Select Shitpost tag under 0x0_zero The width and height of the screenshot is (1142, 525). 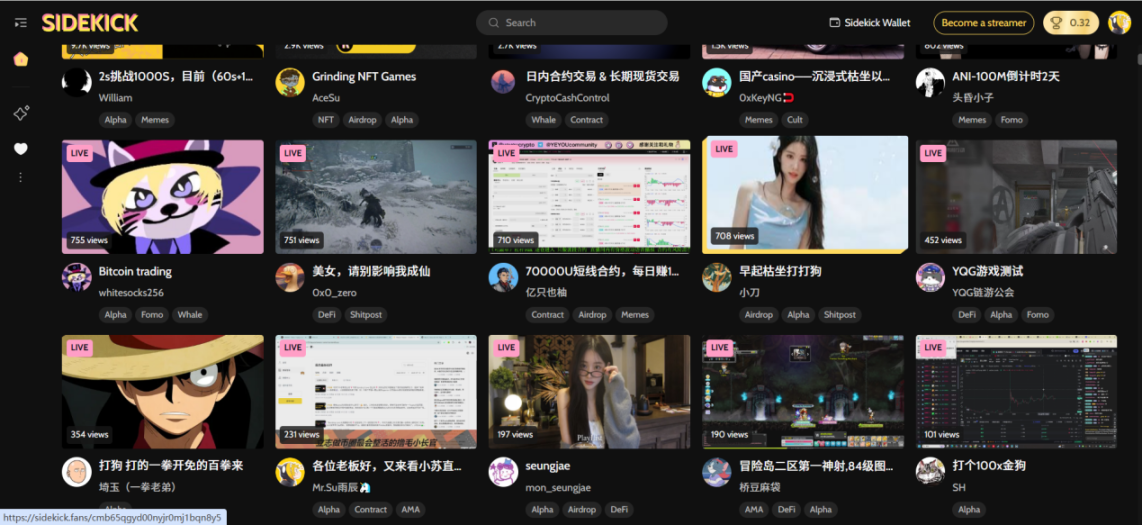(366, 315)
